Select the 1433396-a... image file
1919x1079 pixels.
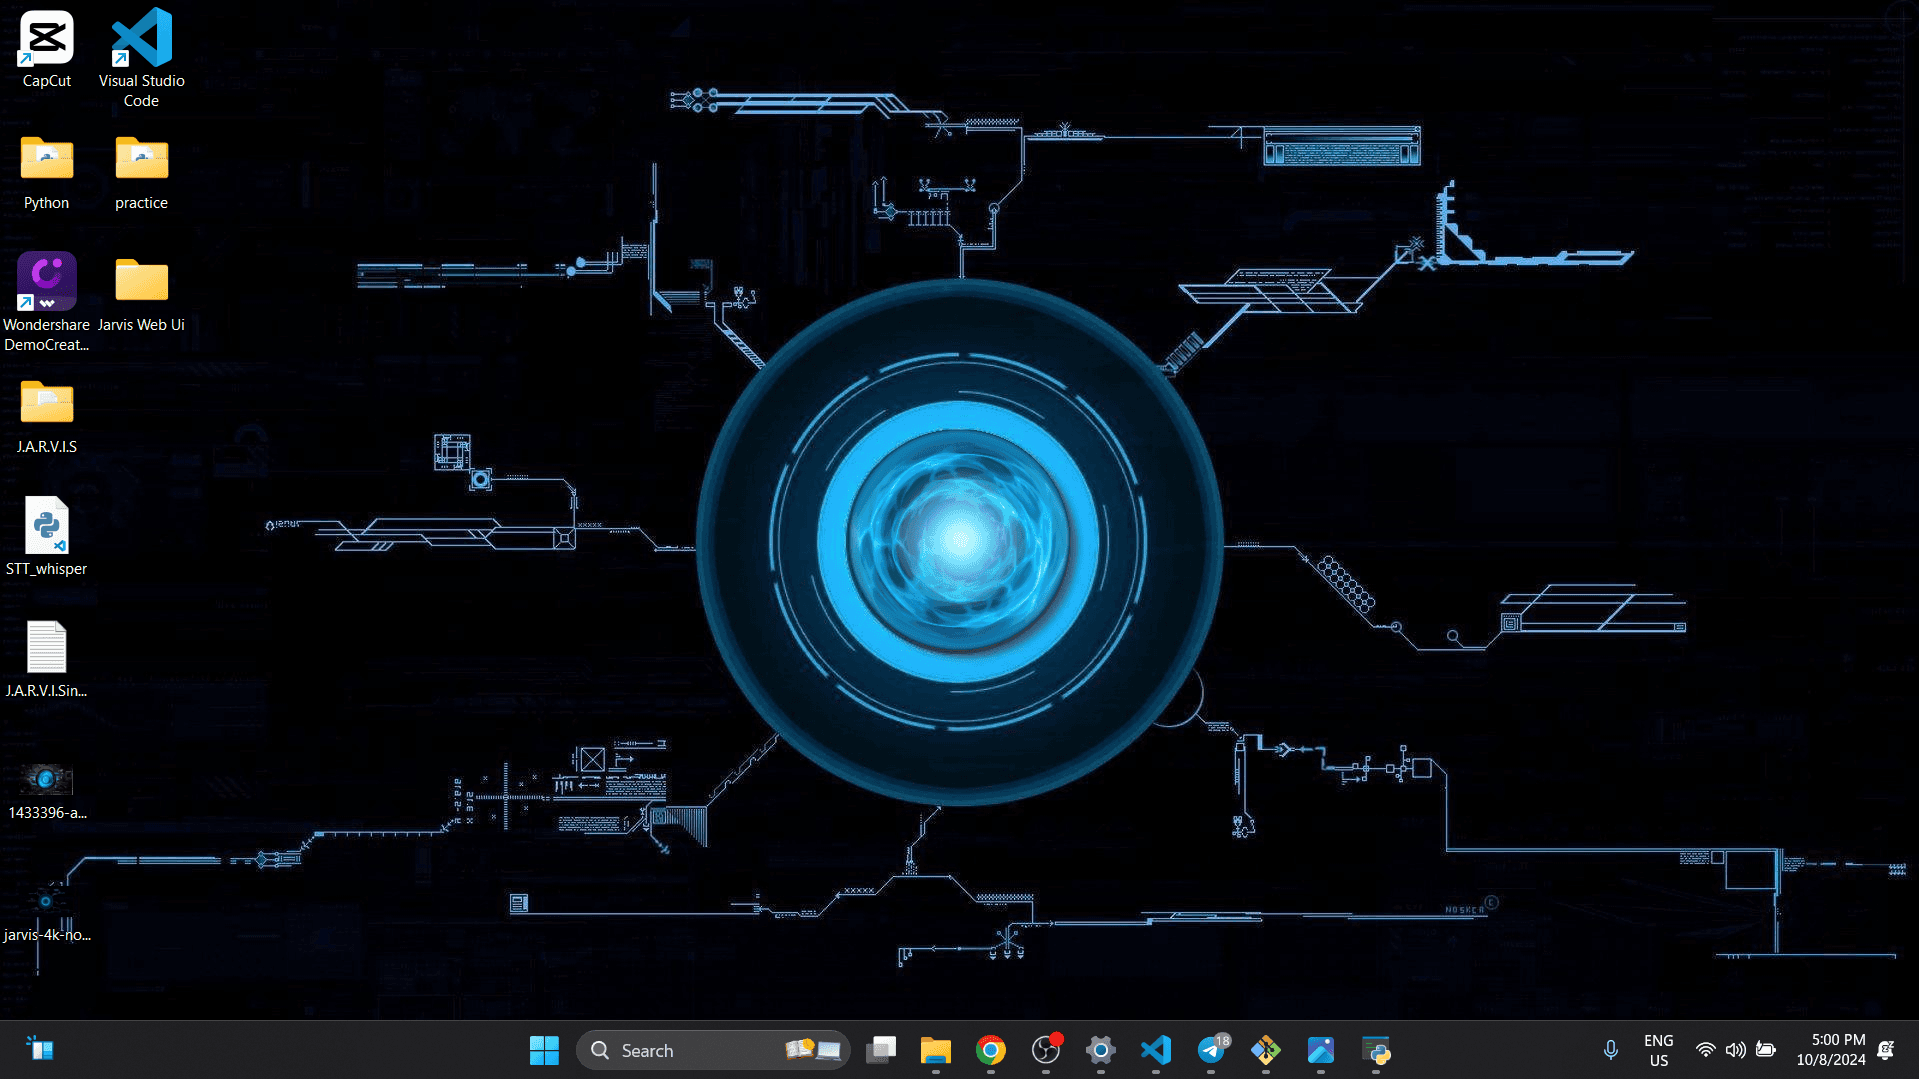[46, 791]
